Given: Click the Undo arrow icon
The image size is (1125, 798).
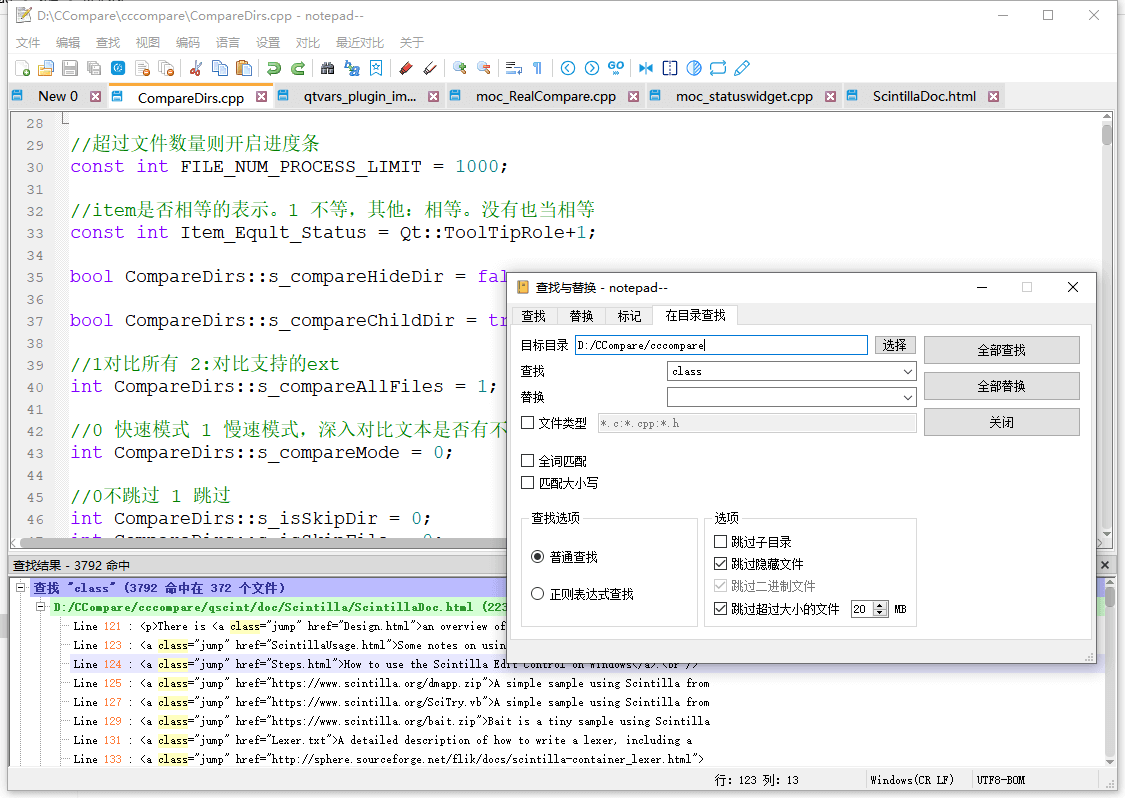Looking at the screenshot, I should pos(273,68).
